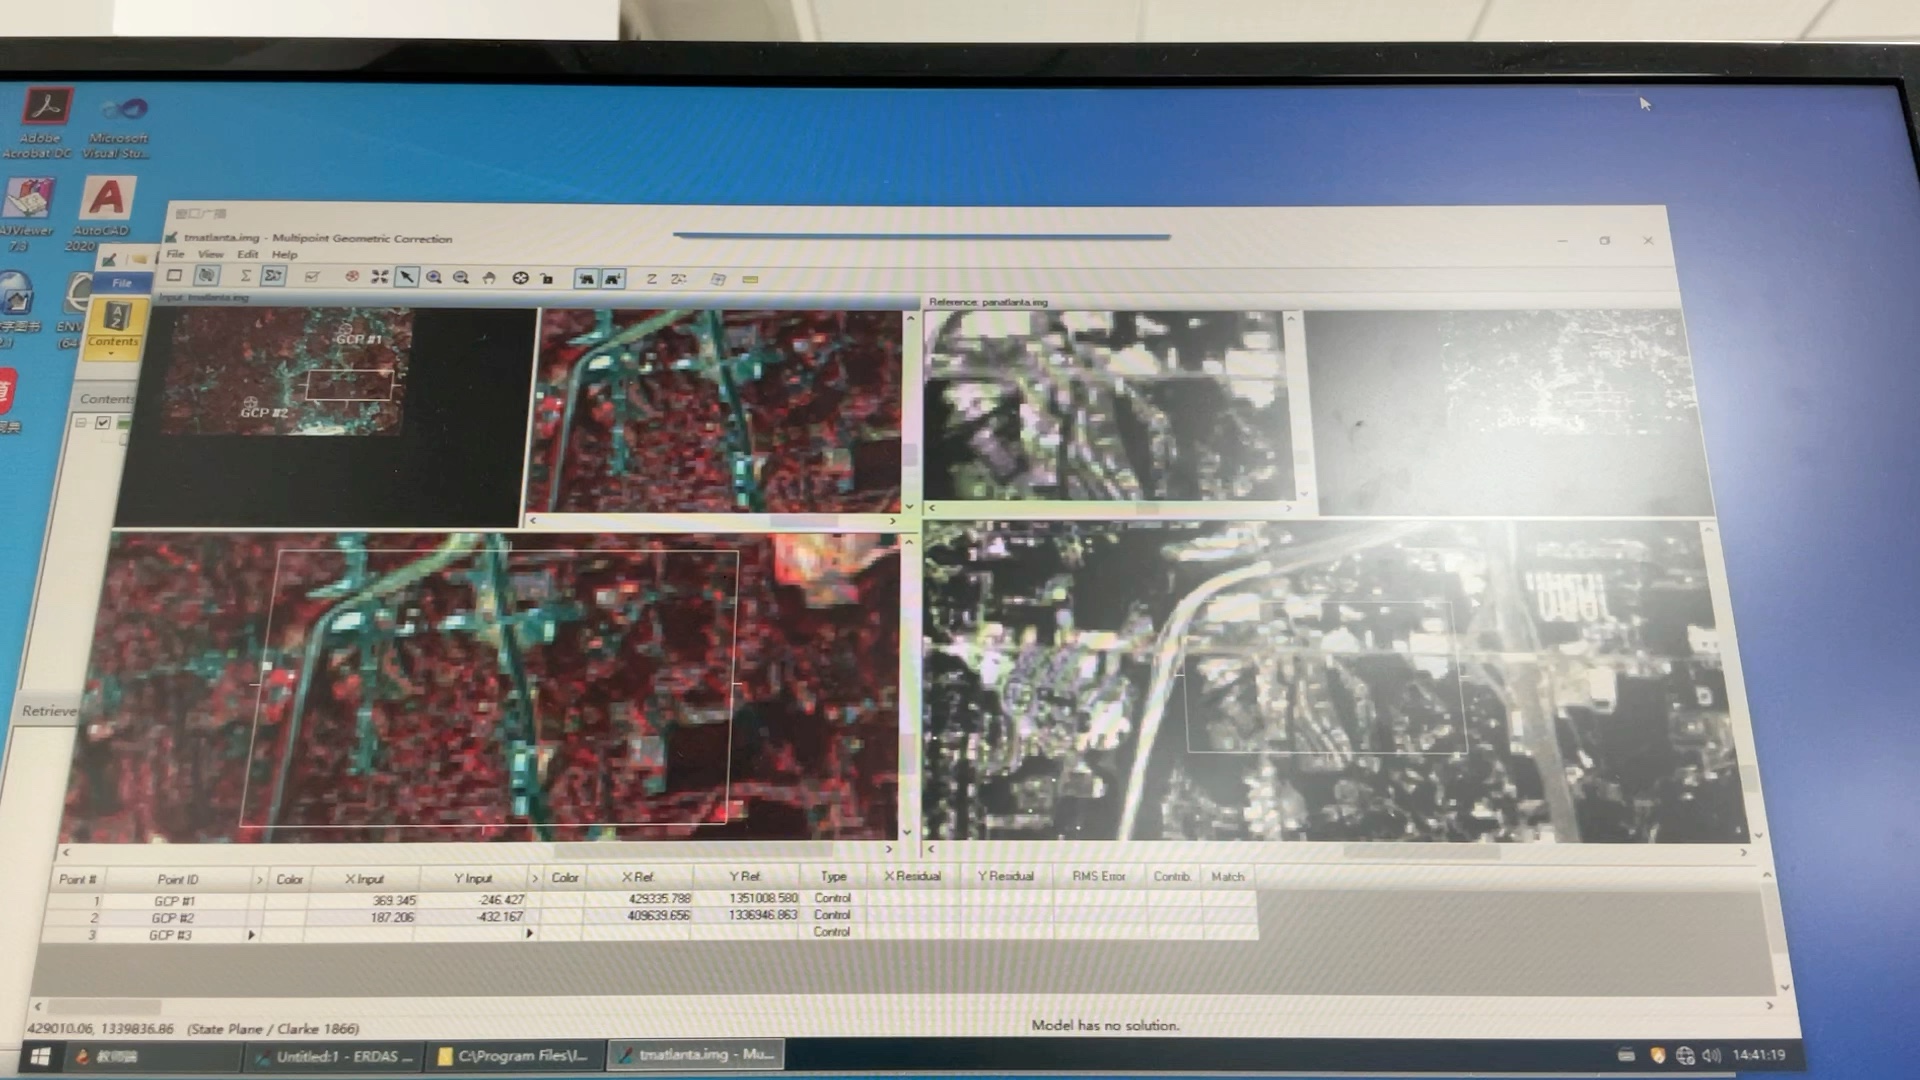The image size is (1920, 1080).
Task: Open AutoCAD 2020 desktop icon
Action: [104, 212]
